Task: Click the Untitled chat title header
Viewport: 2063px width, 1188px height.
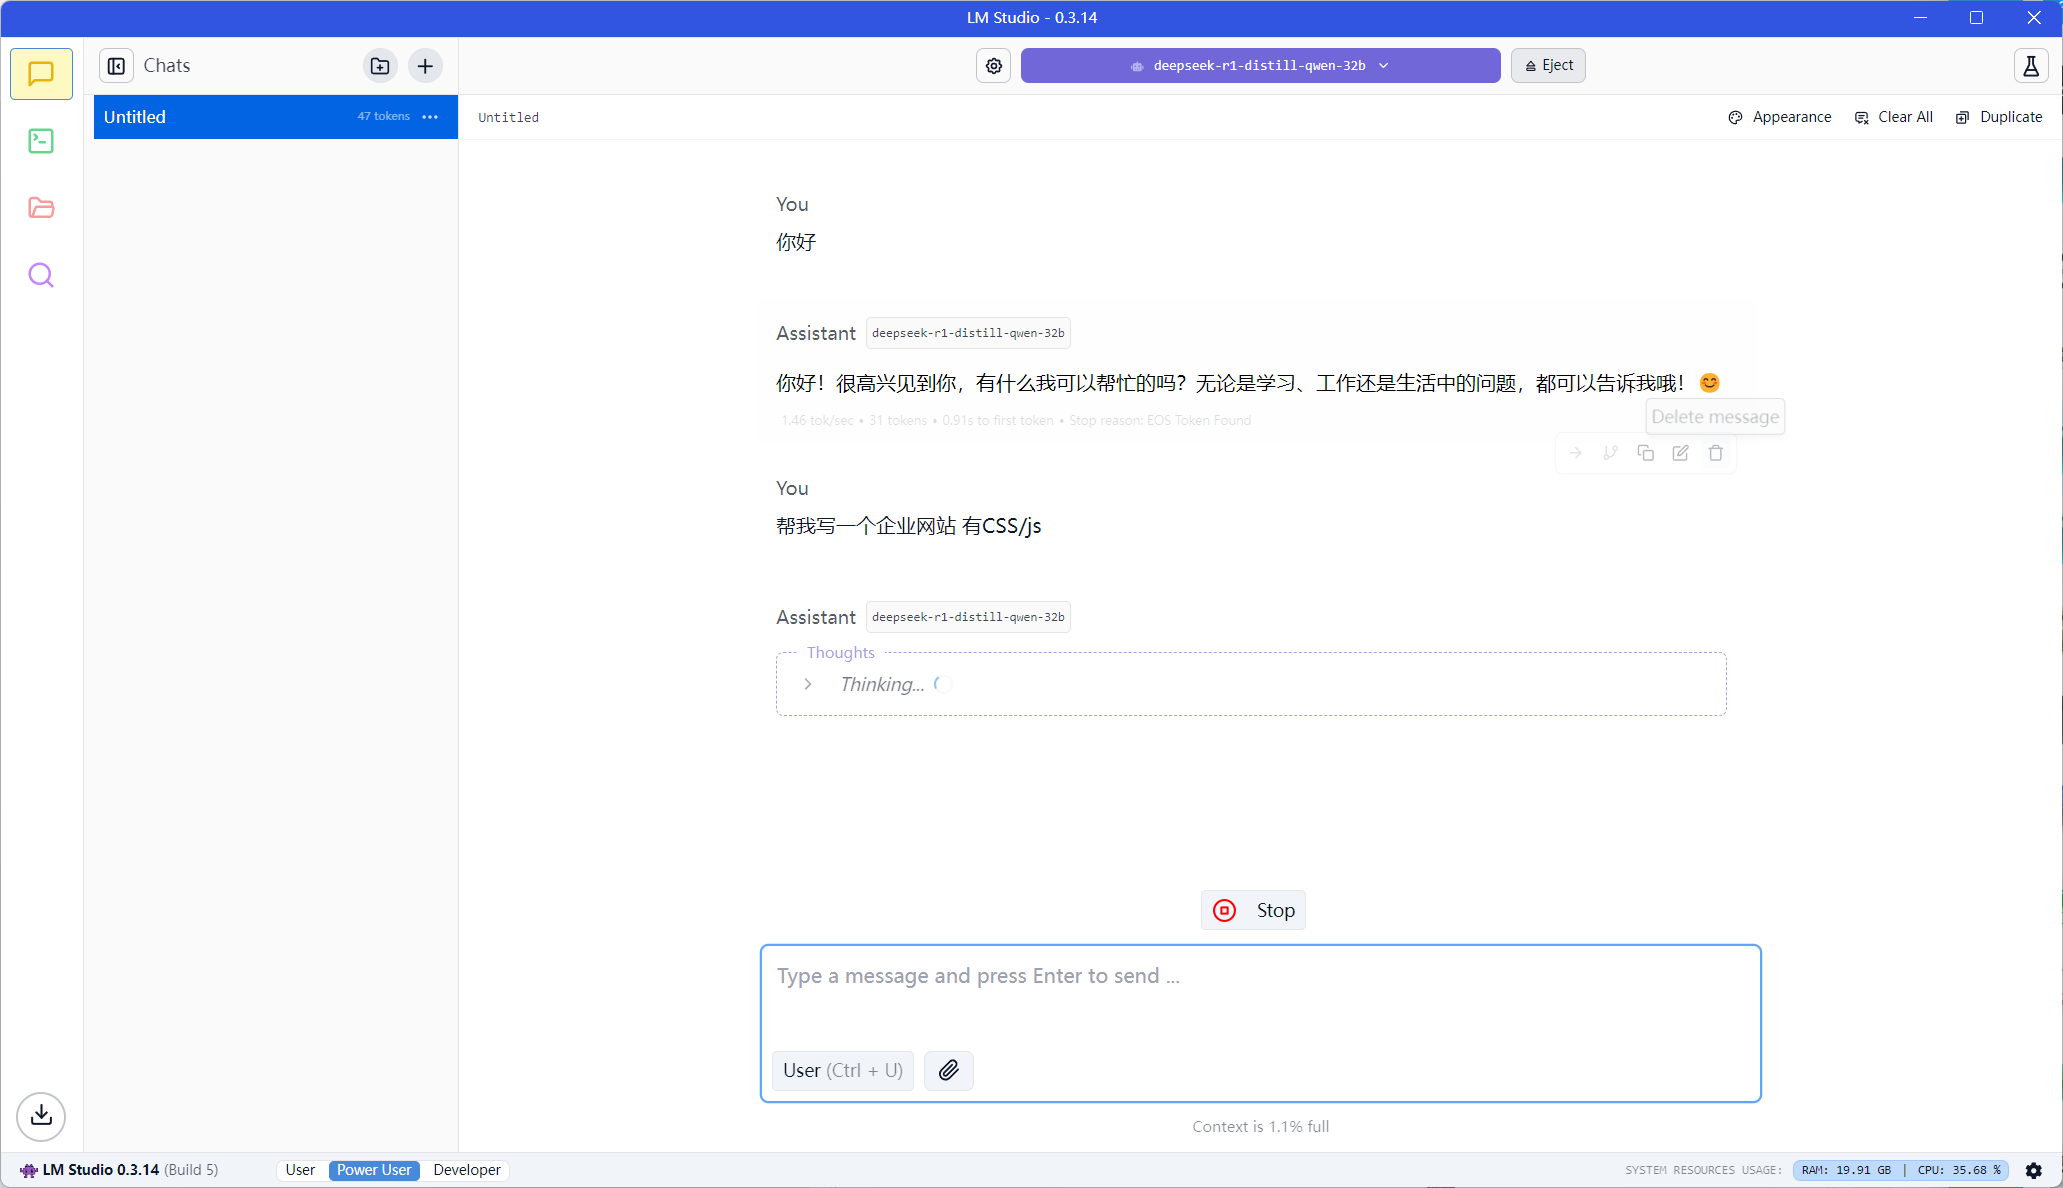Action: (508, 117)
